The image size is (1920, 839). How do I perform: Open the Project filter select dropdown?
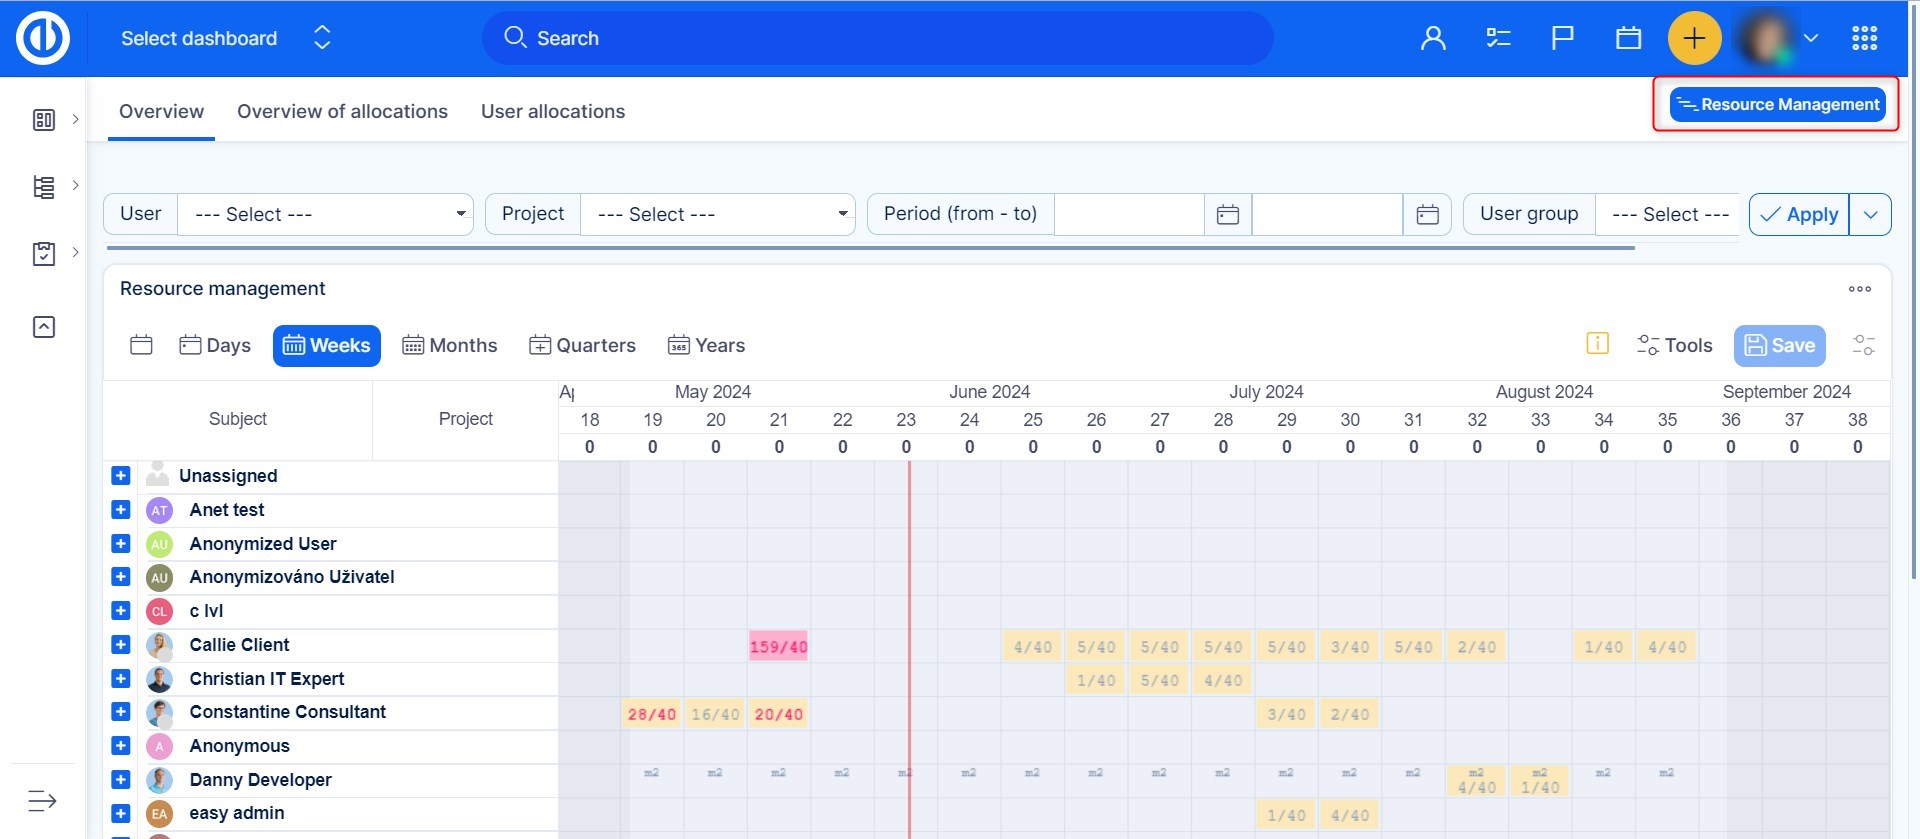coord(717,215)
